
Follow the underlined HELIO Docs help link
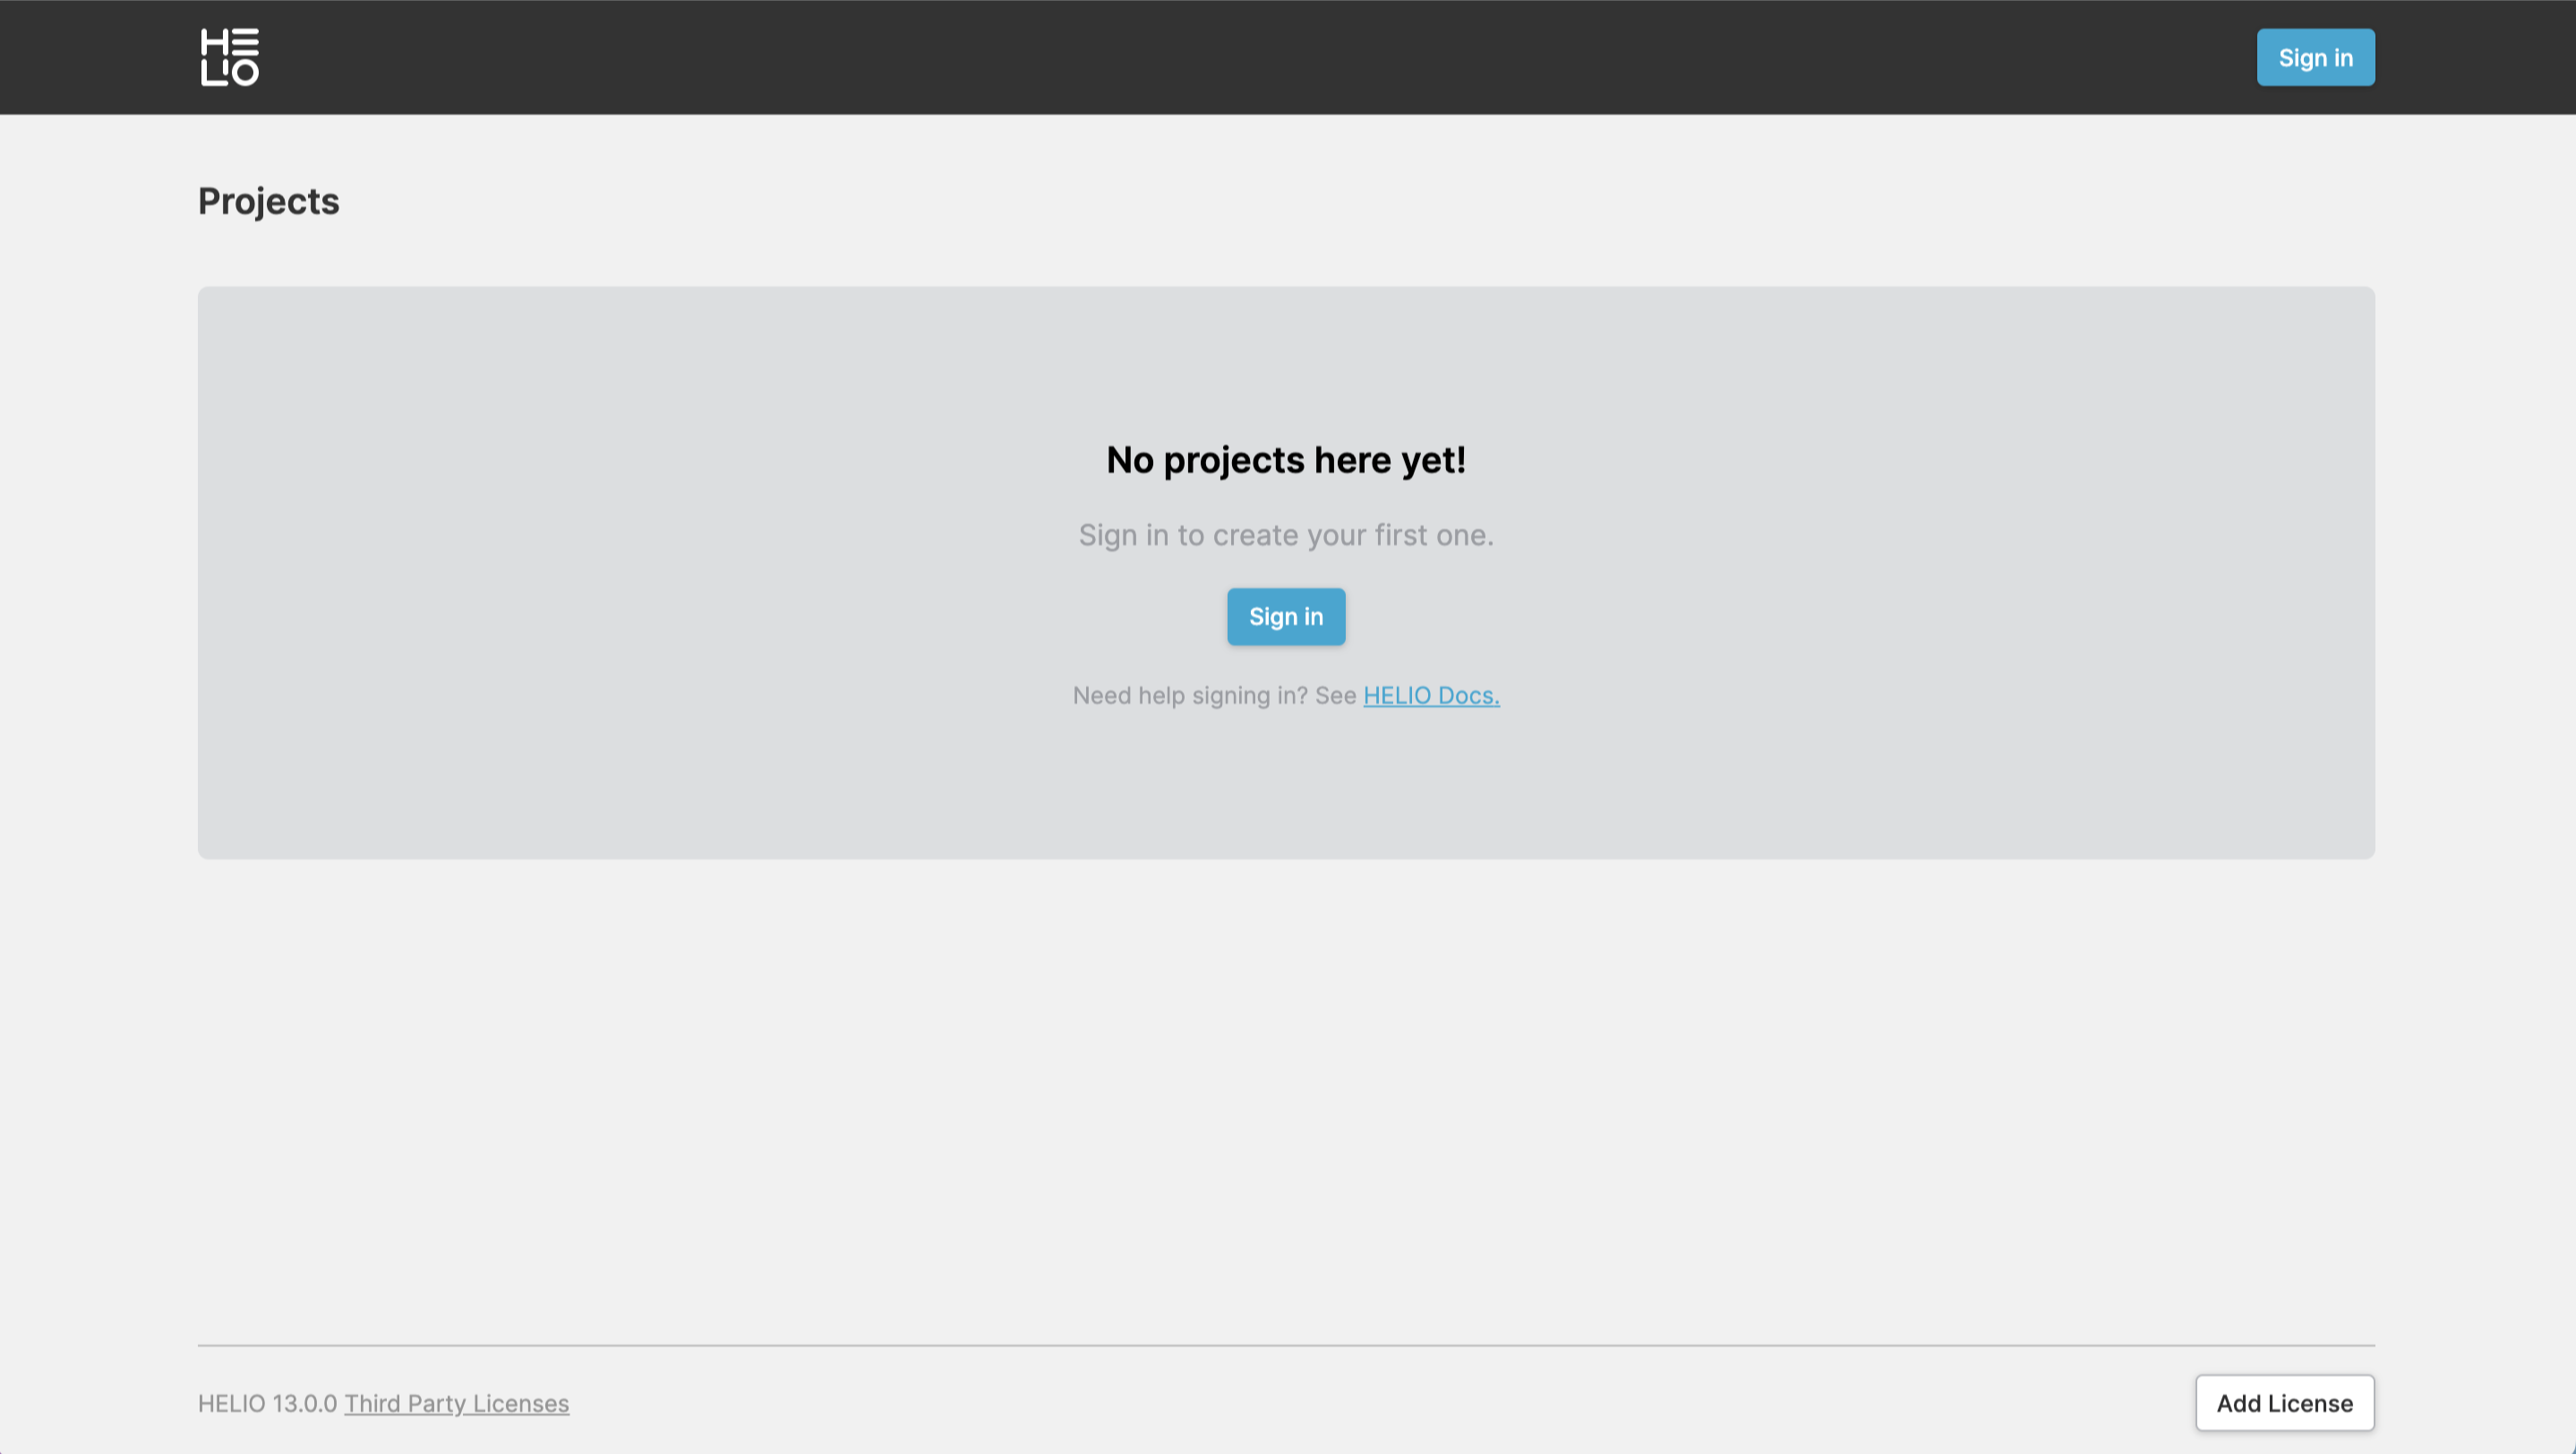(x=1430, y=695)
